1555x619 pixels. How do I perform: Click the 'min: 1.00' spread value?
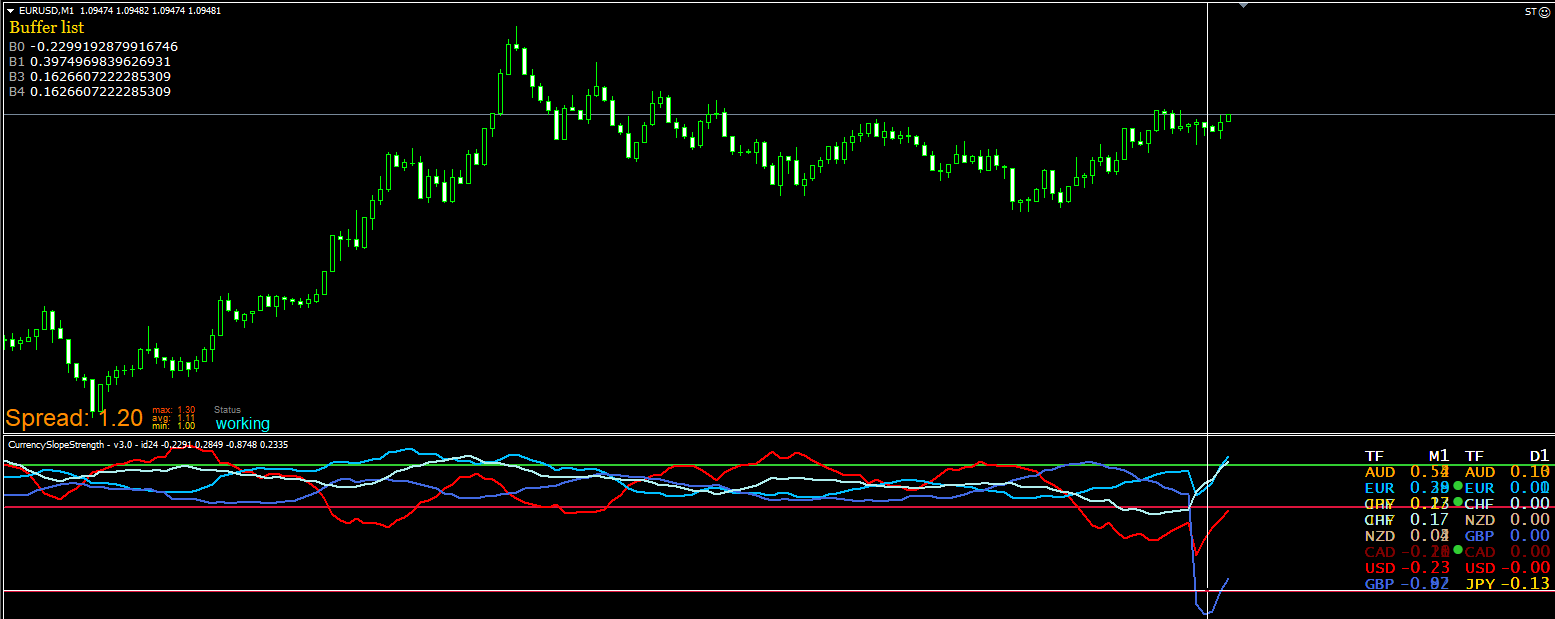tap(174, 426)
